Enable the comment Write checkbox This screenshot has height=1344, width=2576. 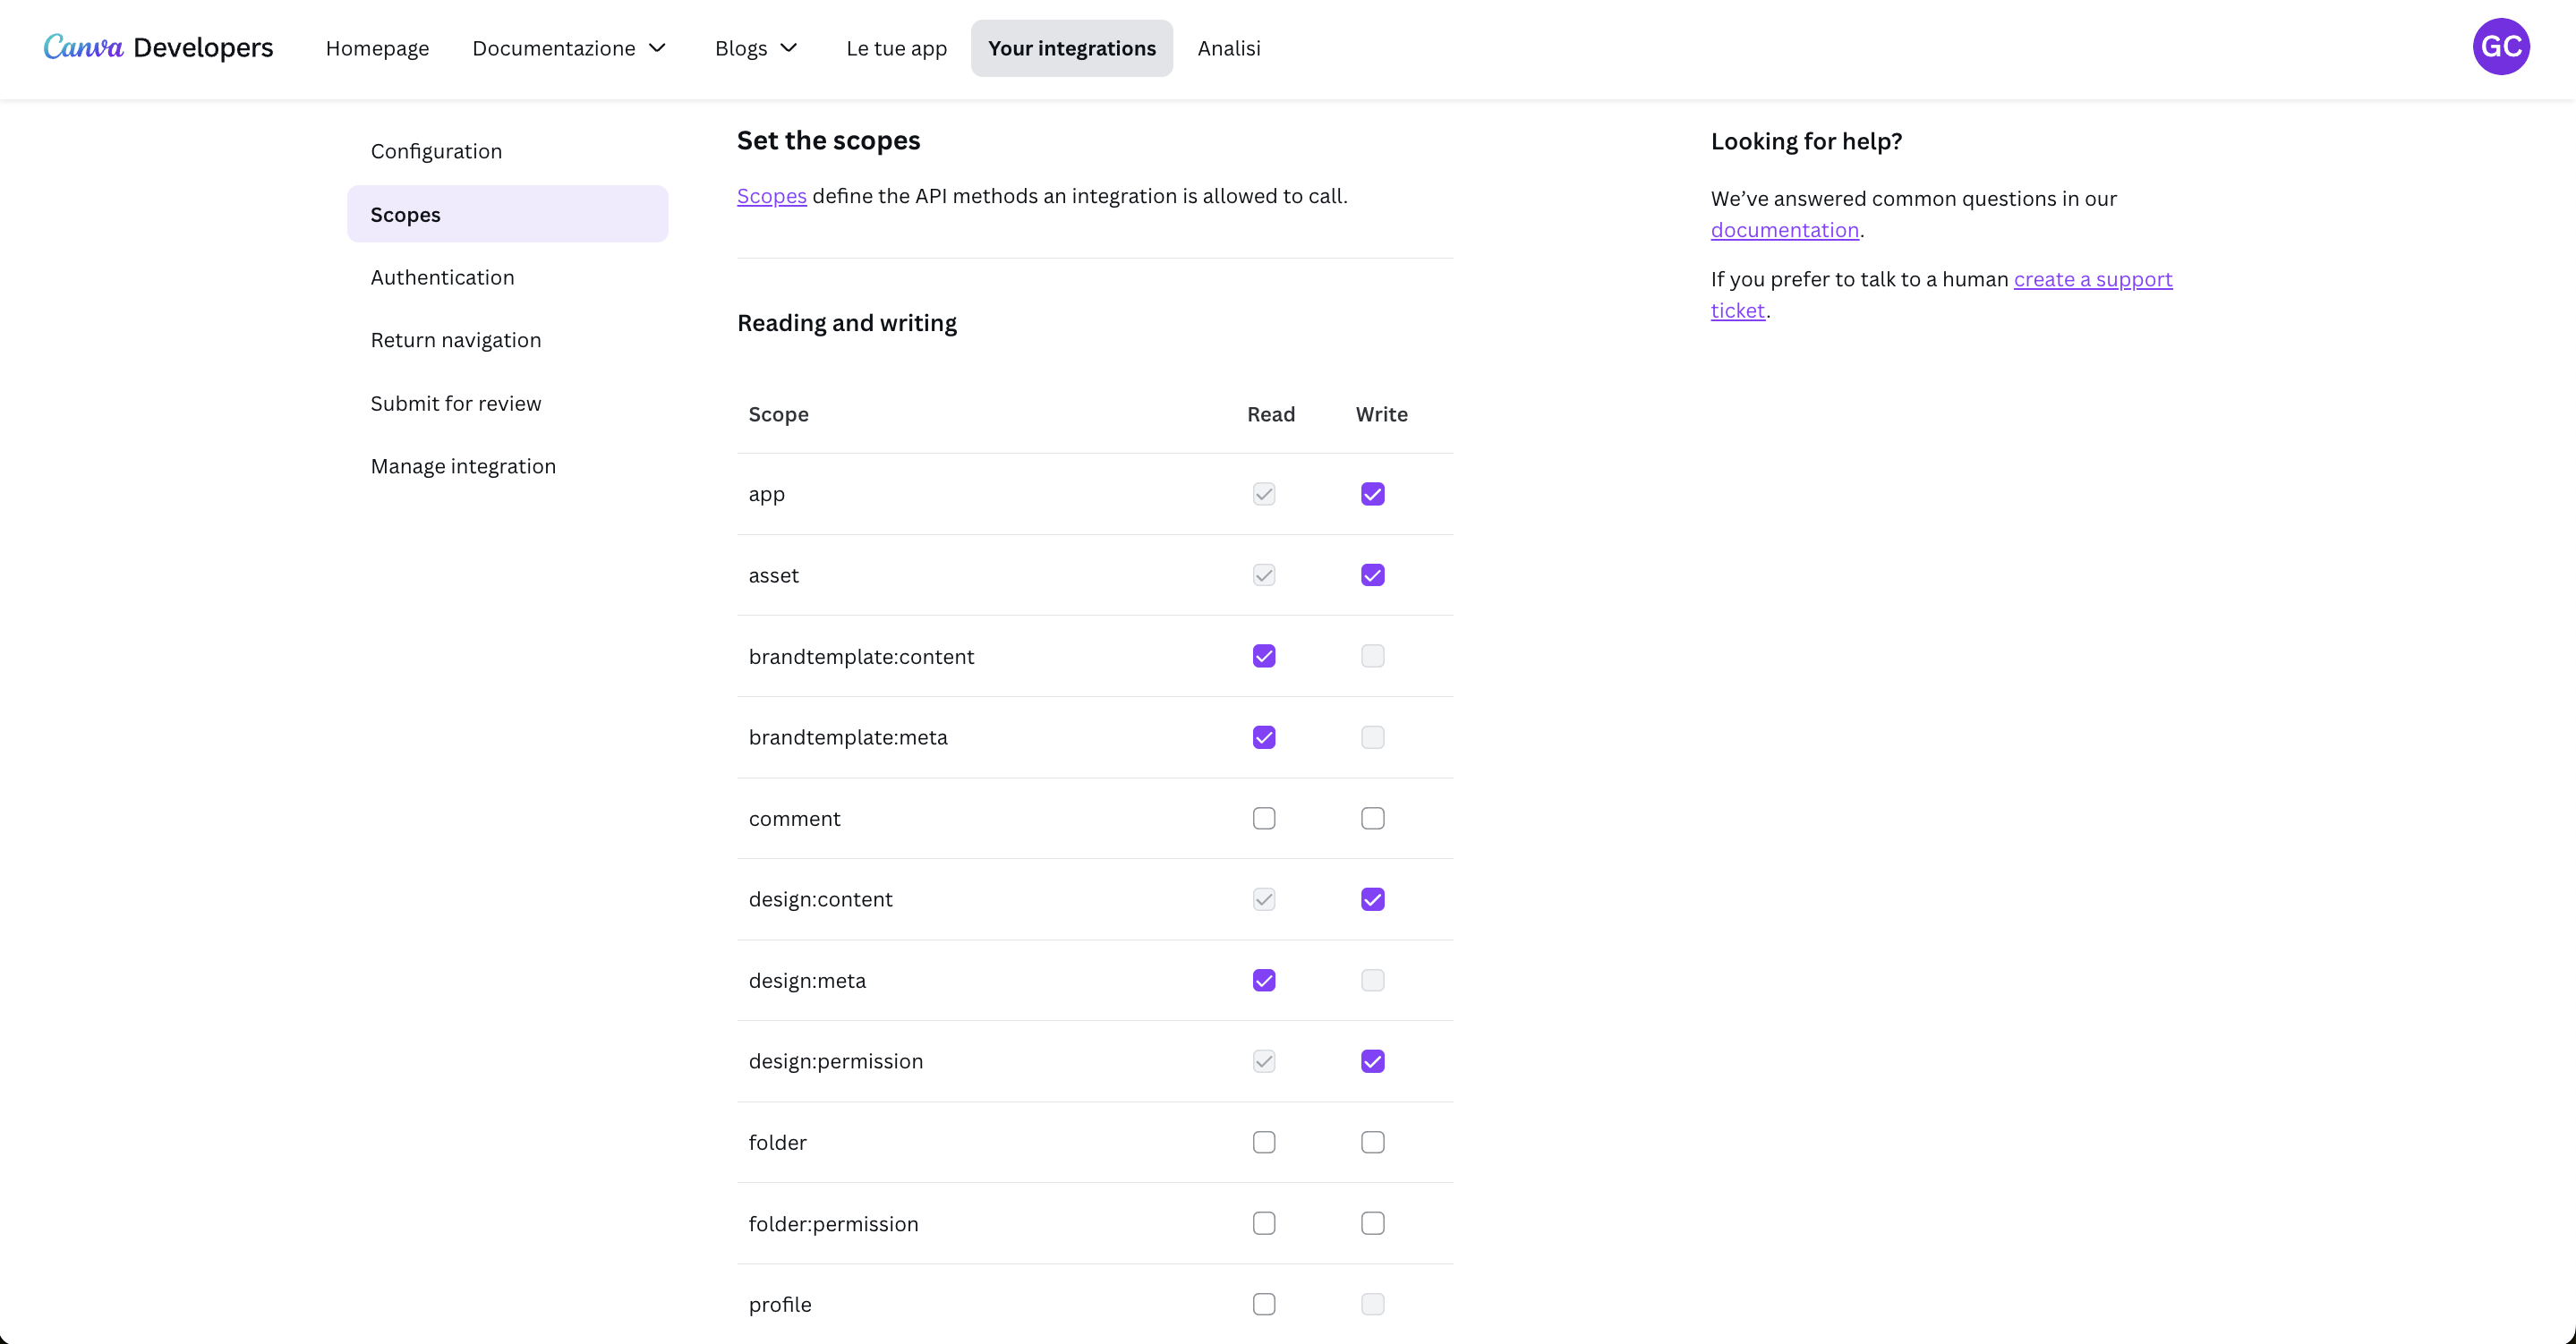(x=1372, y=818)
